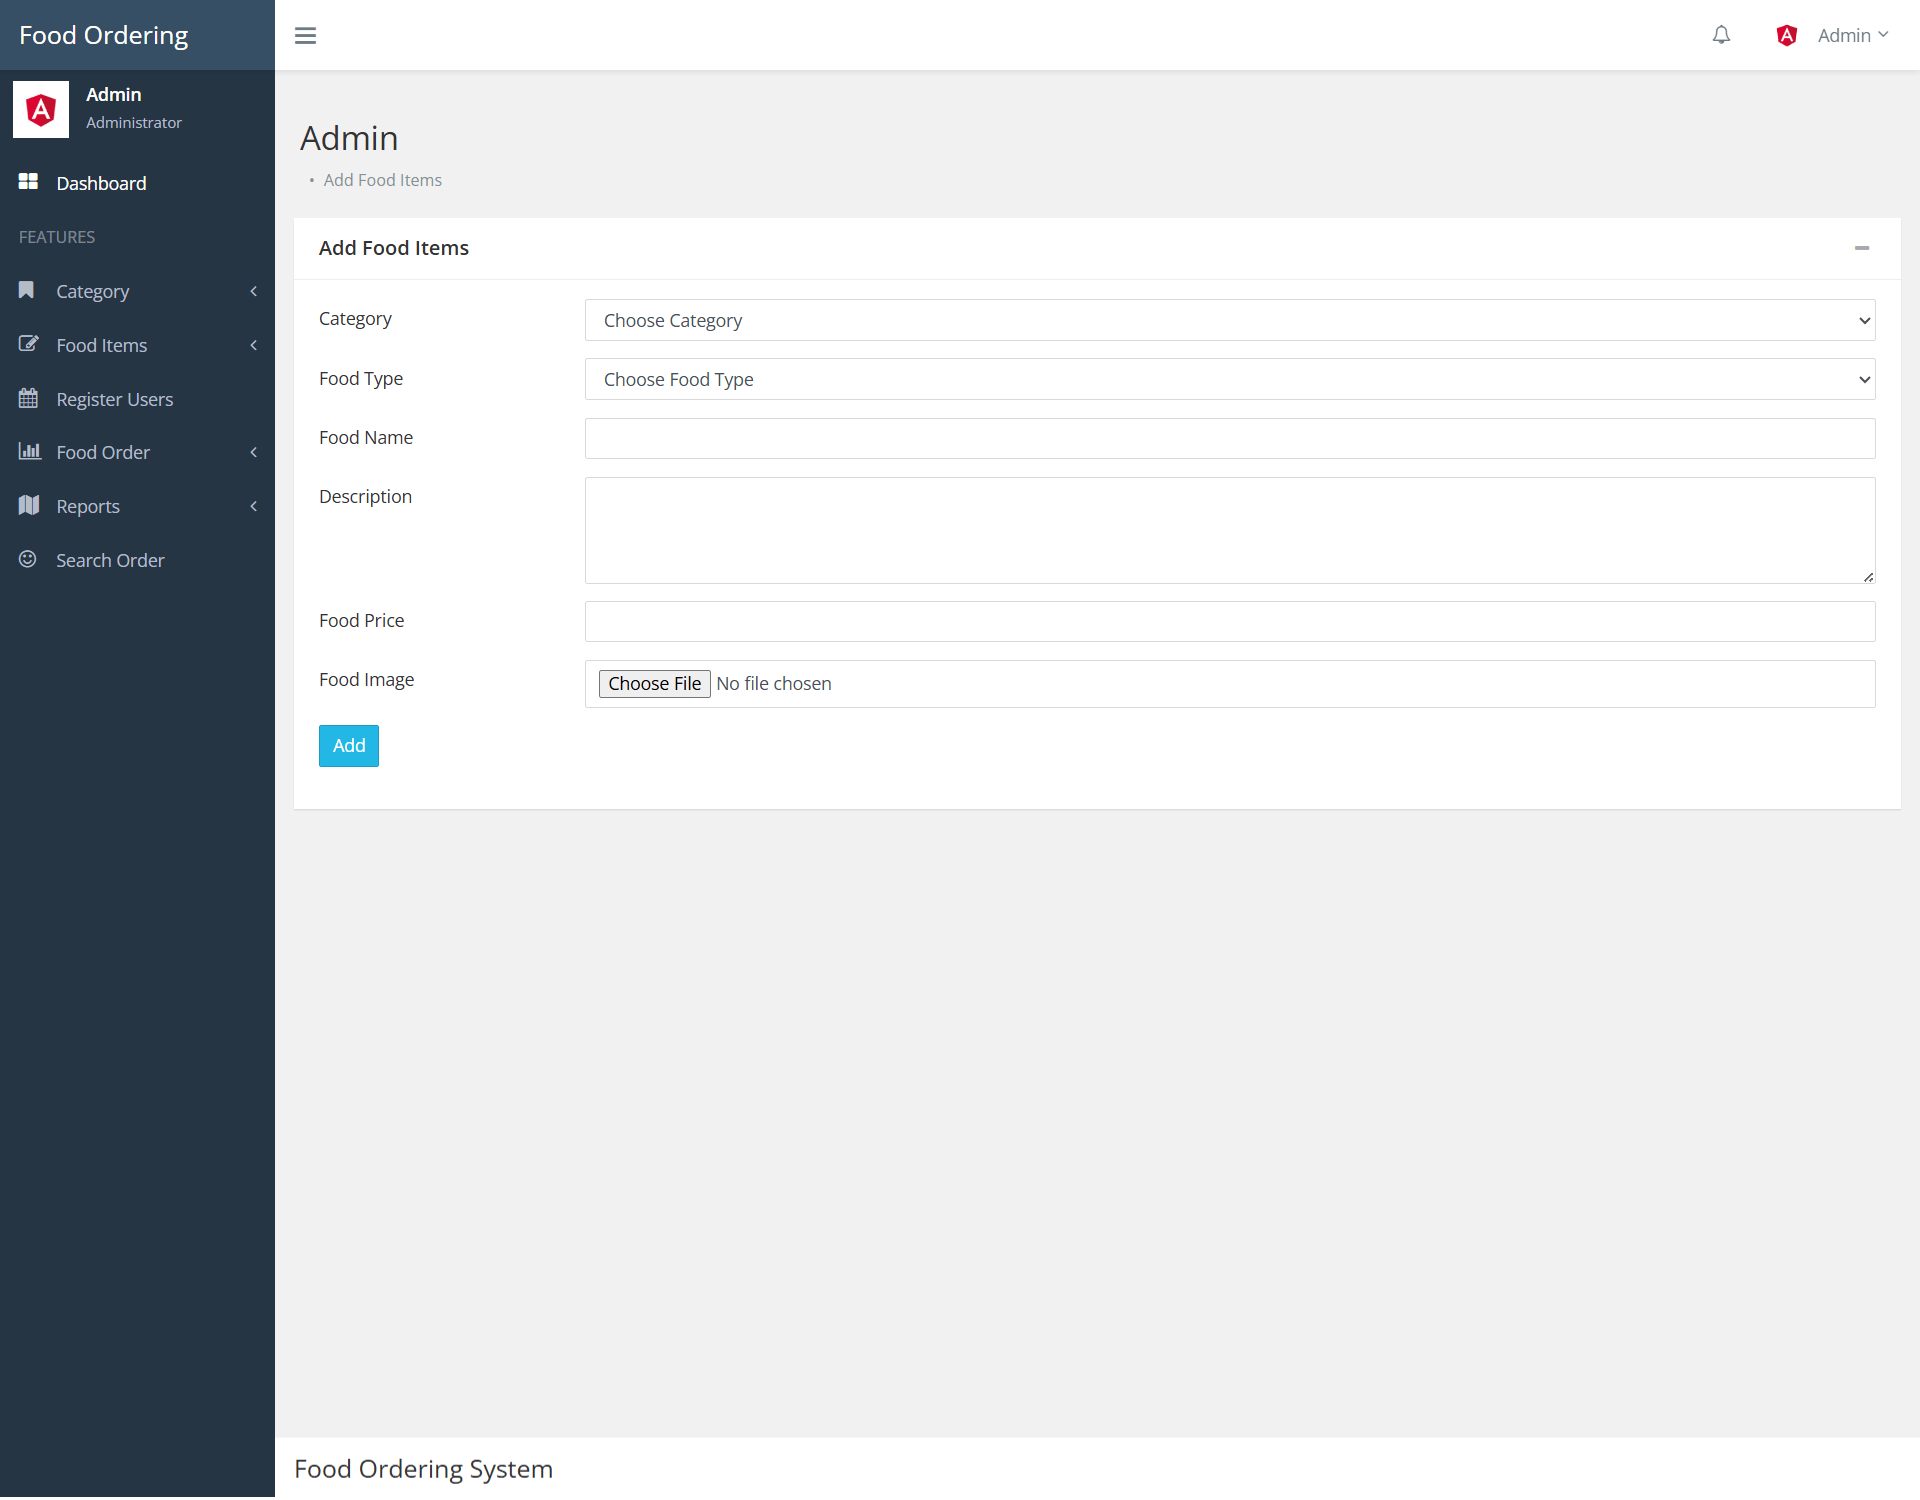
Task: Collapse the Add Food Items panel
Action: pos(1862,248)
